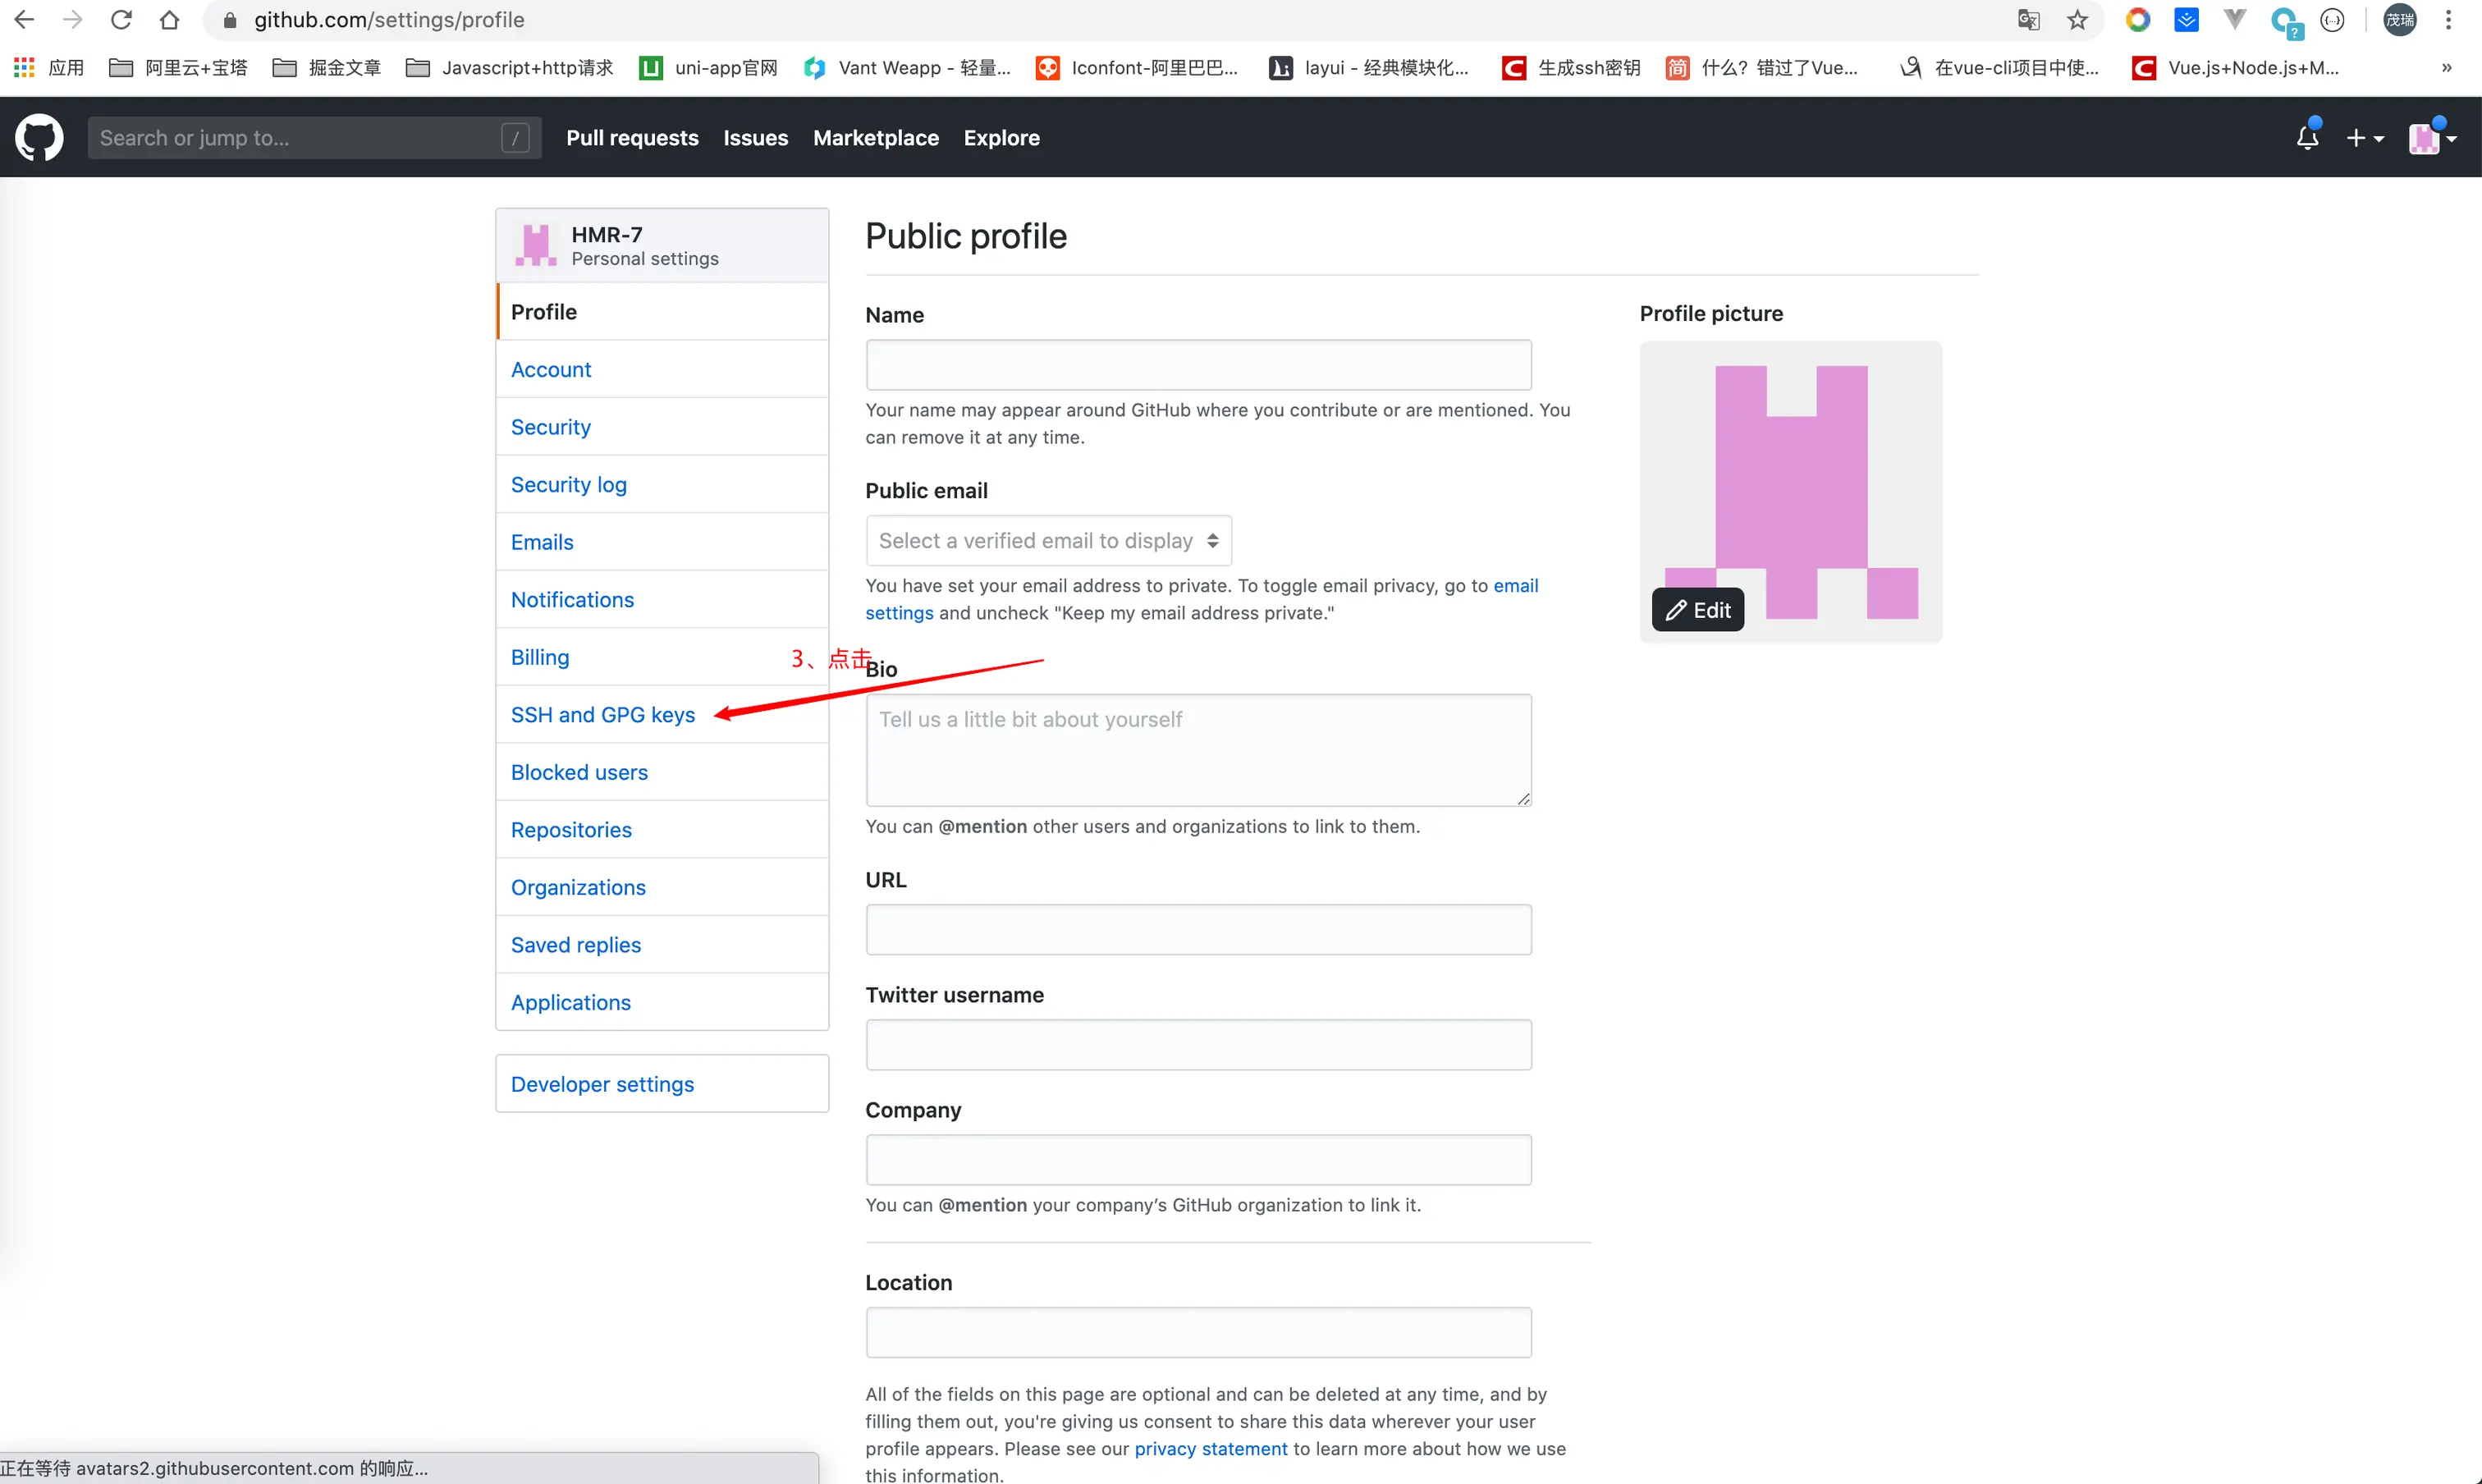
Task: Open Google Translate icon in address bar
Action: point(2028,20)
